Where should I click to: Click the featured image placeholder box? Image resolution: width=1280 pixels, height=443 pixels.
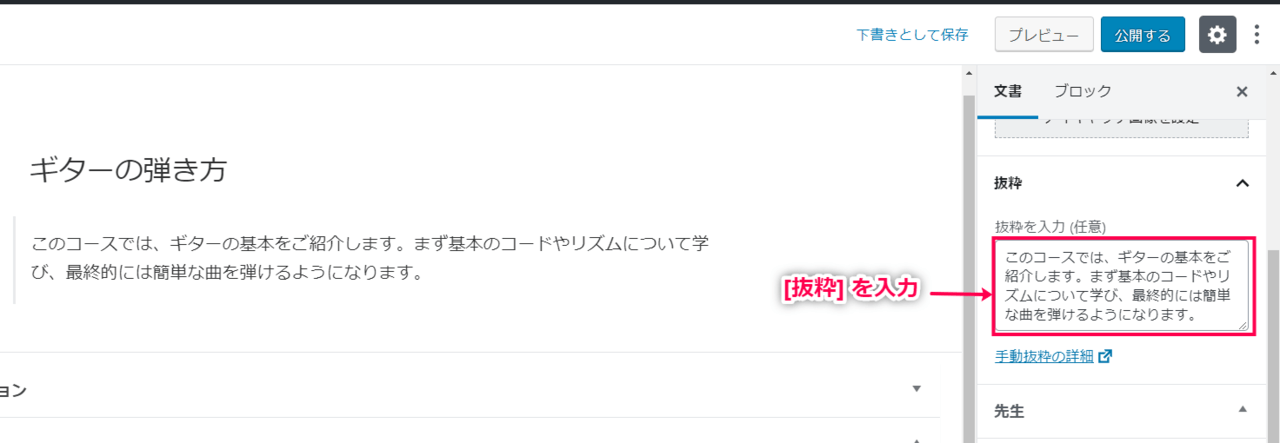(1121, 125)
